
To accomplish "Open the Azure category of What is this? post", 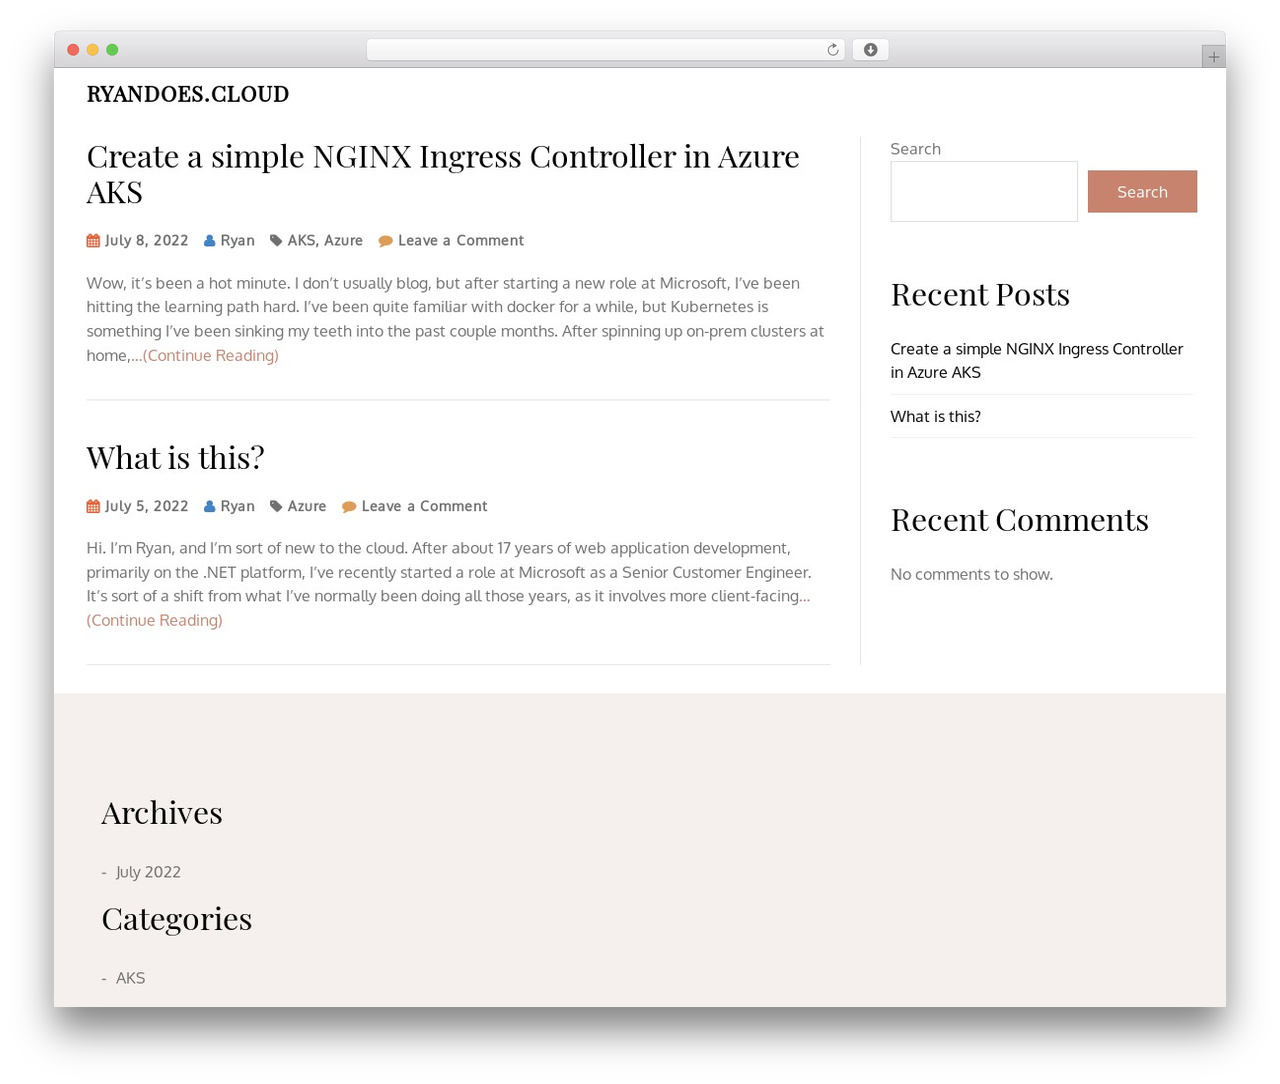I will point(307,506).
